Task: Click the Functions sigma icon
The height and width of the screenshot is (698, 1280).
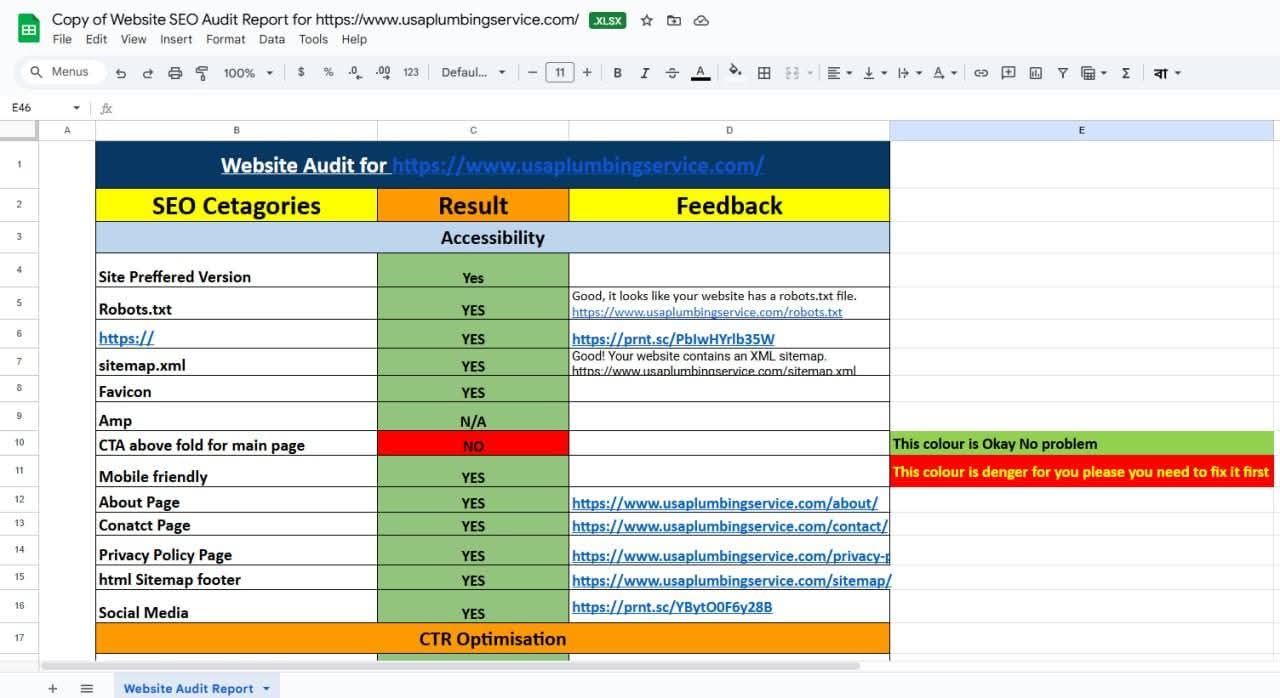Action: coord(1126,72)
